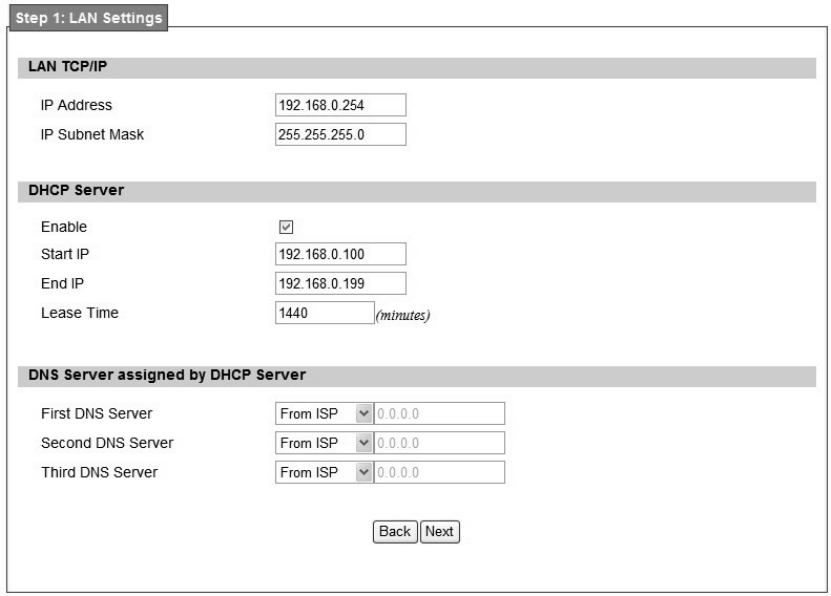Click the Start IP input field

(x=340, y=254)
